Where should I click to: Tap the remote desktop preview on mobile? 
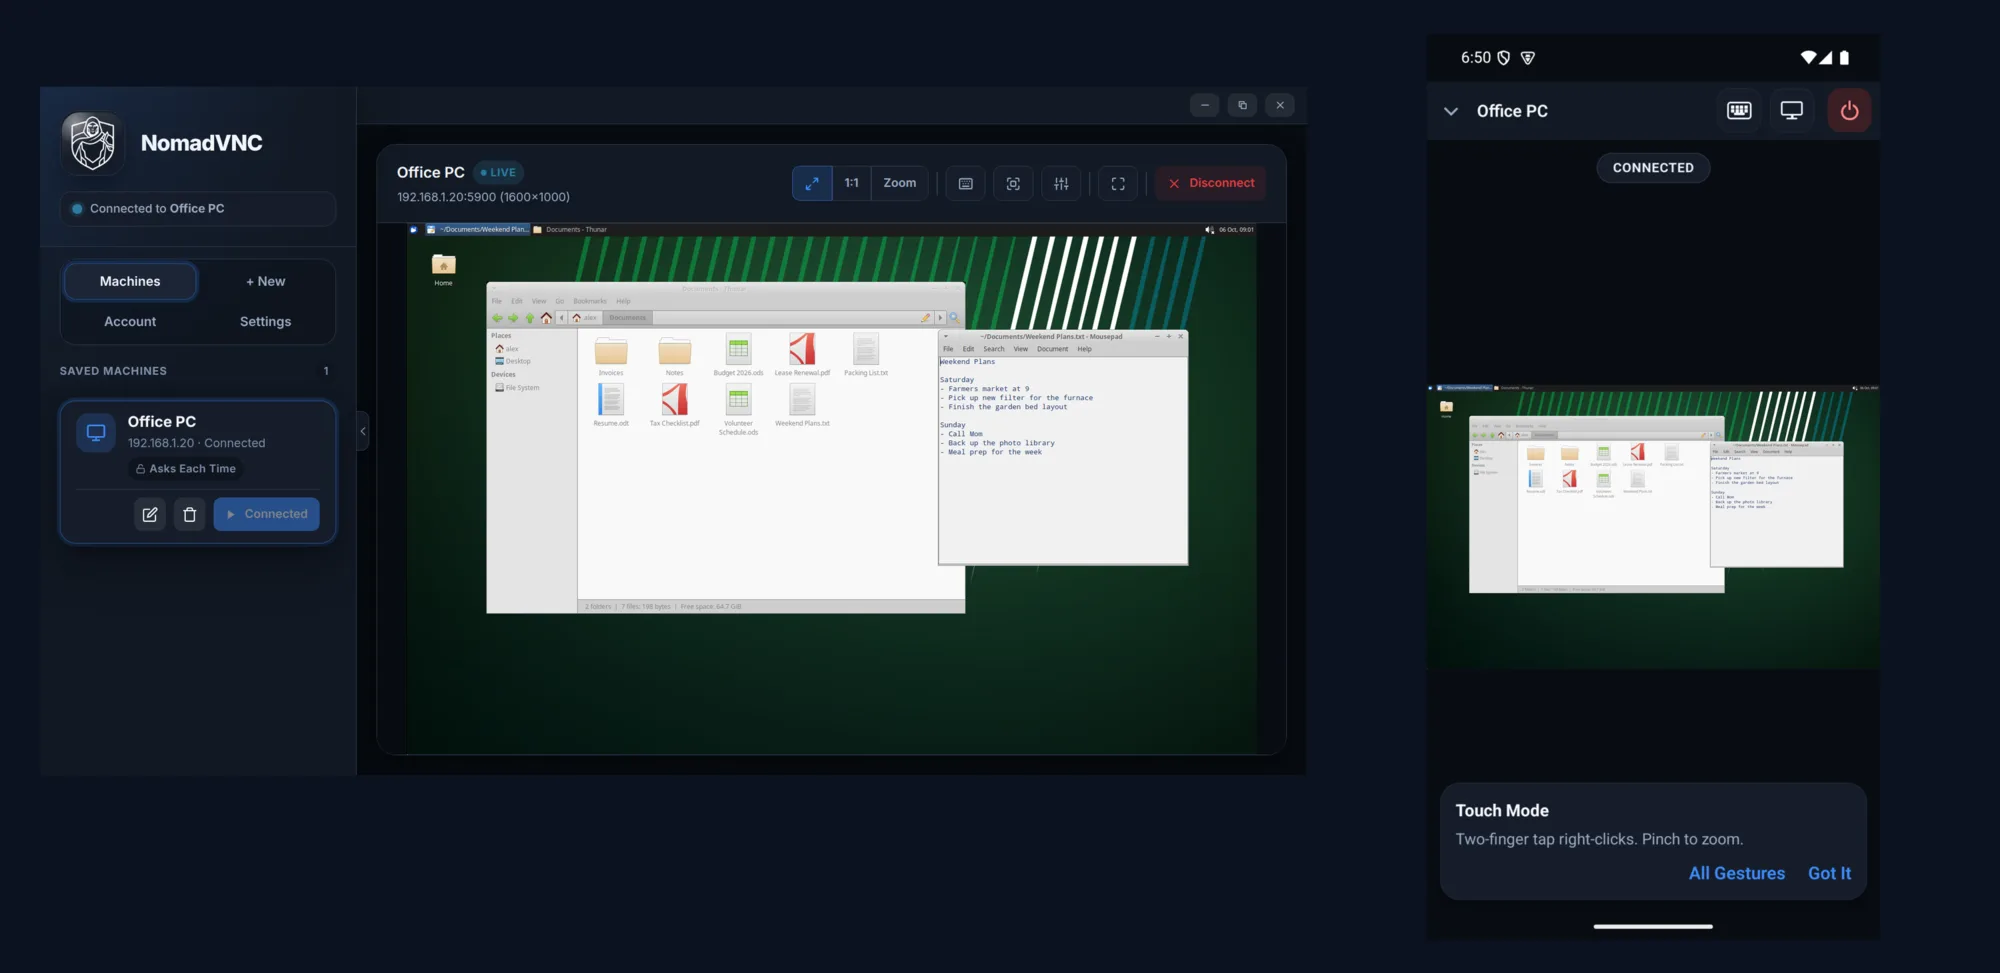[x=1653, y=527]
